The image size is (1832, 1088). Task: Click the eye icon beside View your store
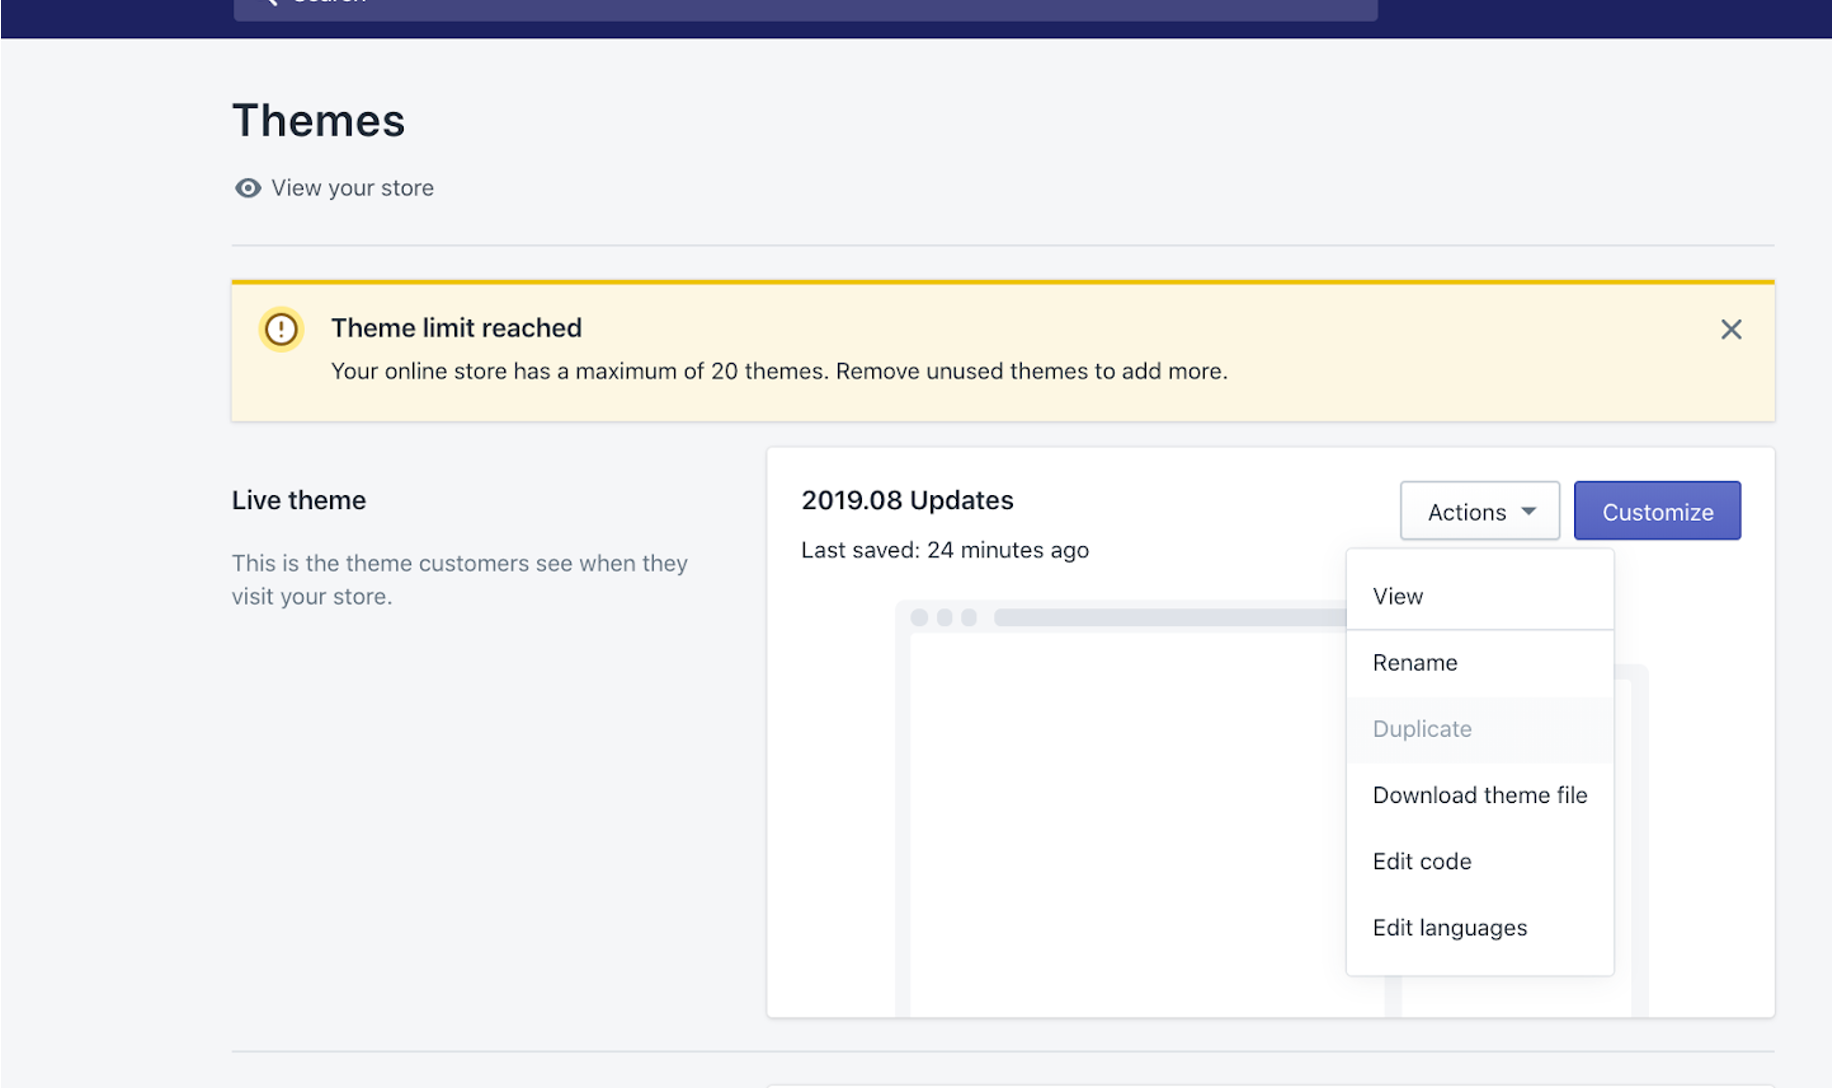[x=247, y=188]
